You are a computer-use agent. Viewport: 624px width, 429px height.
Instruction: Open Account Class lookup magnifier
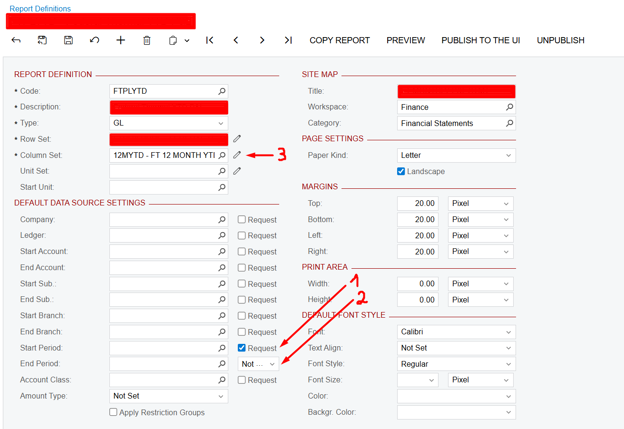[x=222, y=380]
